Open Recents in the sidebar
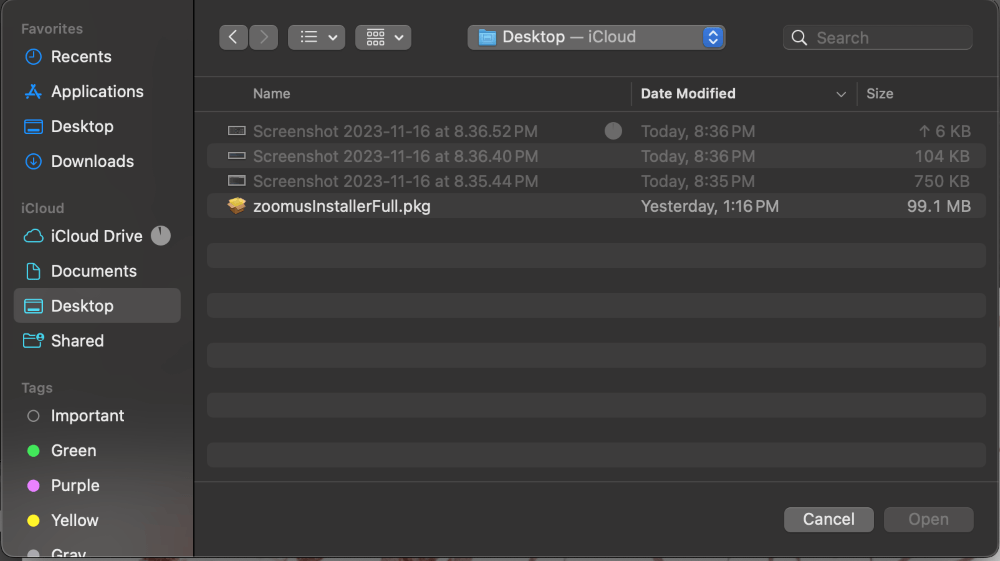This screenshot has width=1000, height=561. click(x=81, y=57)
